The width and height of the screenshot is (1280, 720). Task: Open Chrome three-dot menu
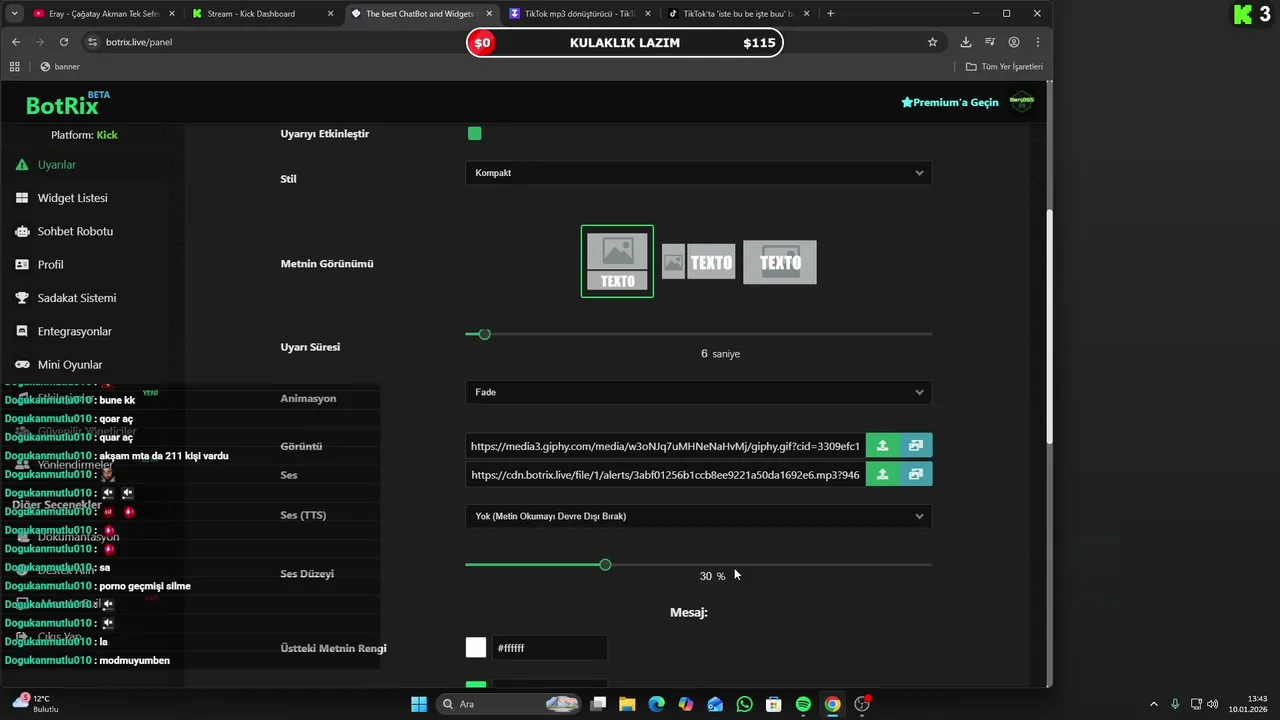(1038, 42)
